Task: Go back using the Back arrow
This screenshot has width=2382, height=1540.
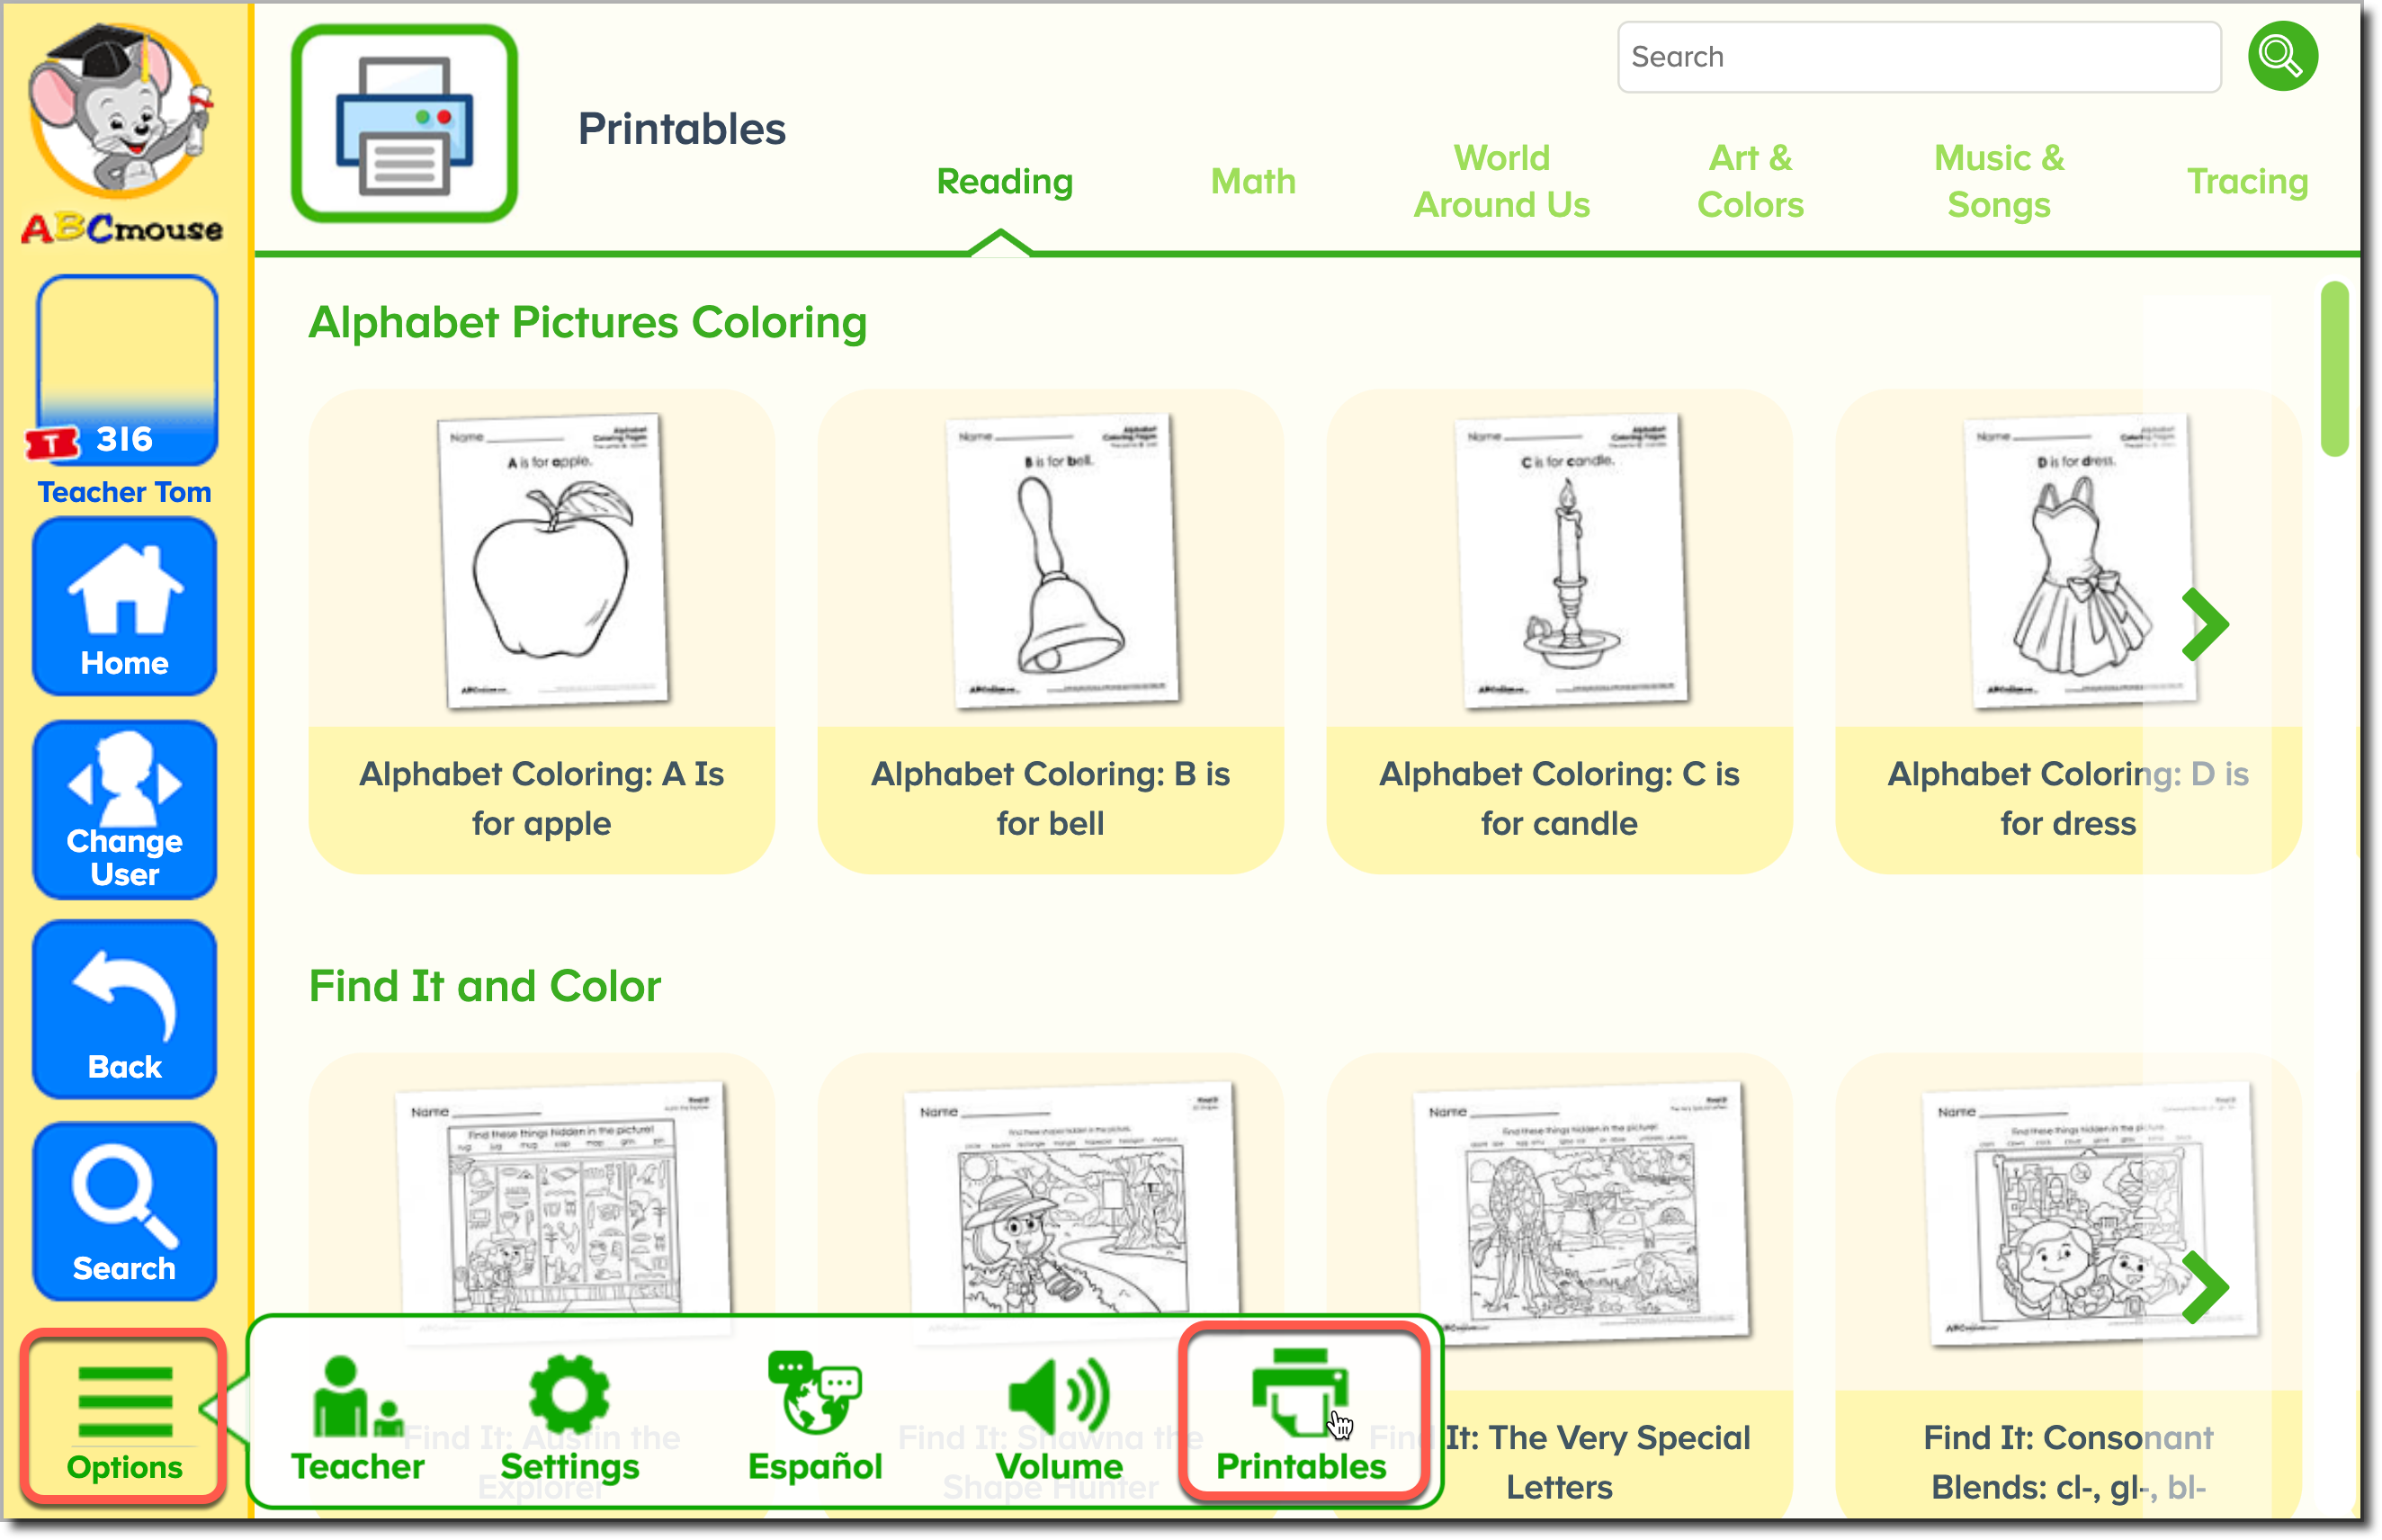Action: pos(124,1010)
